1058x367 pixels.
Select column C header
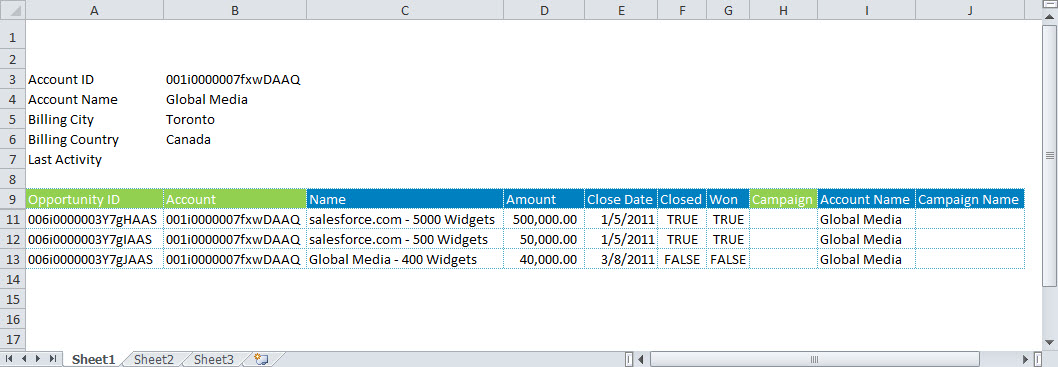point(404,9)
